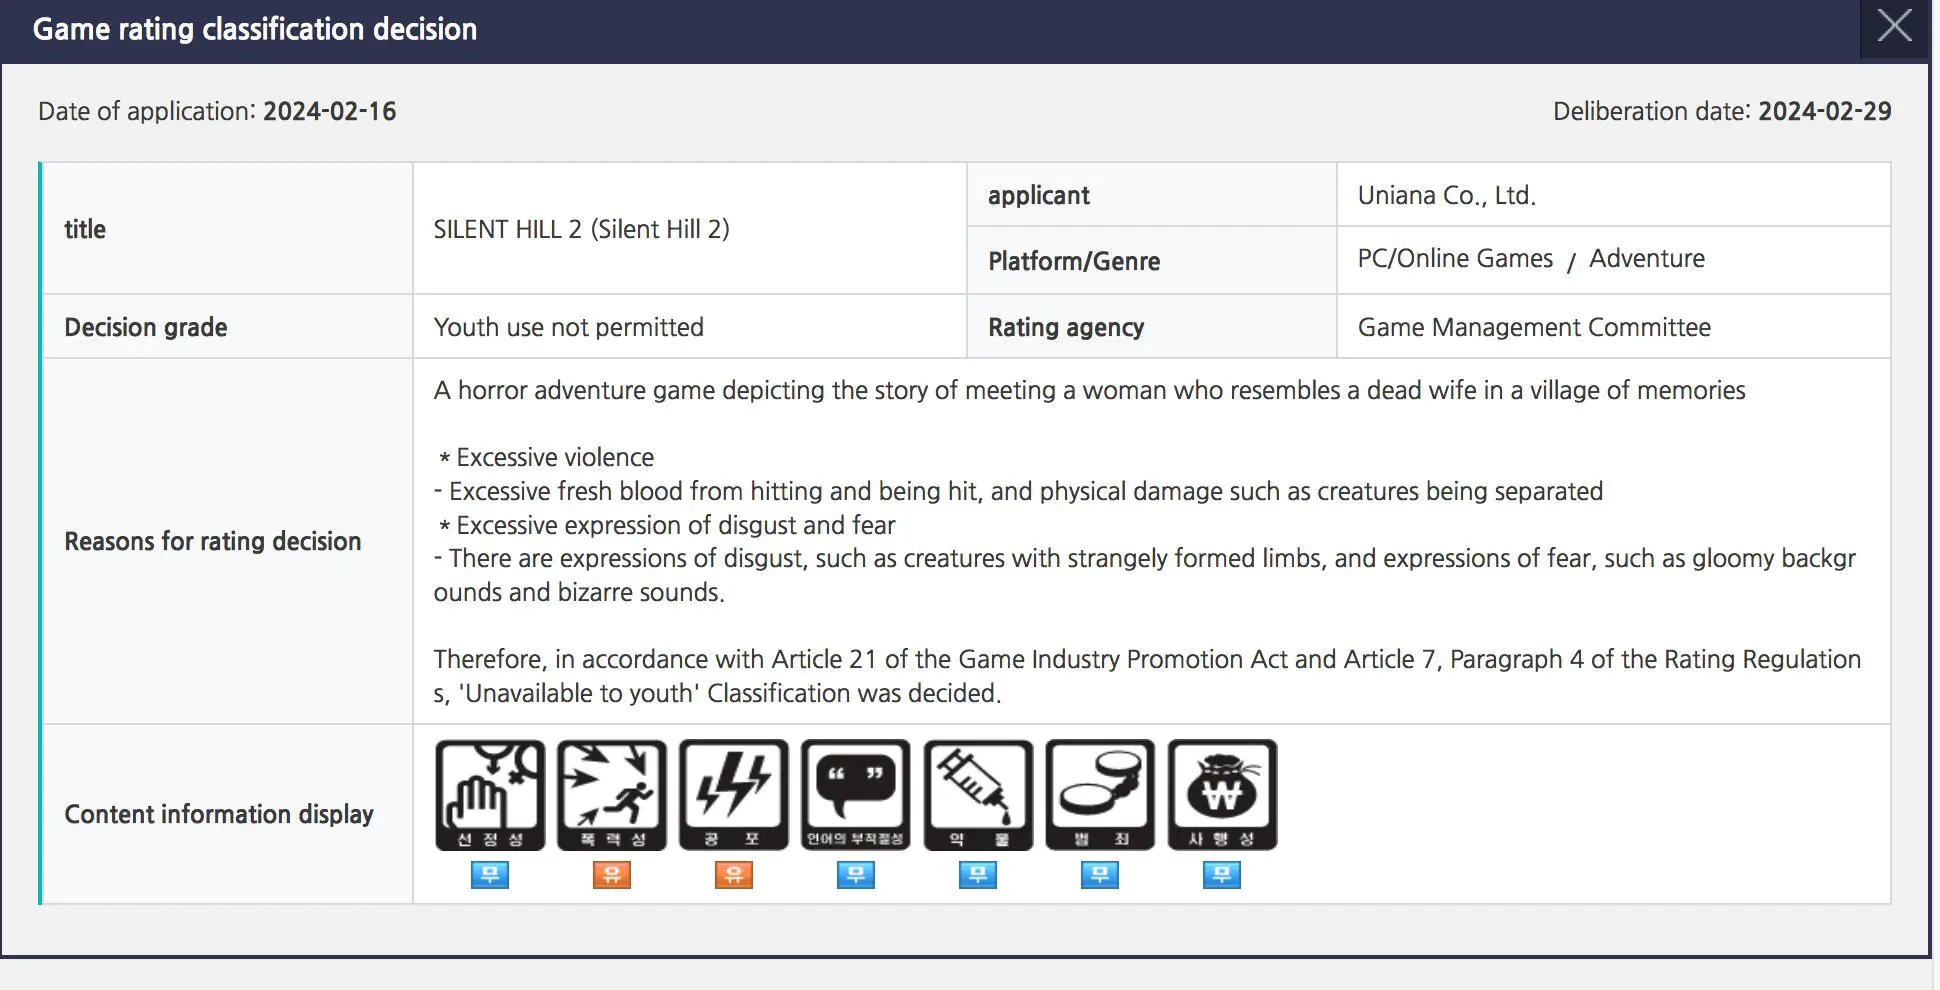Click 'Content information display' label
Screen dimensions: 1940x990
tap(219, 814)
